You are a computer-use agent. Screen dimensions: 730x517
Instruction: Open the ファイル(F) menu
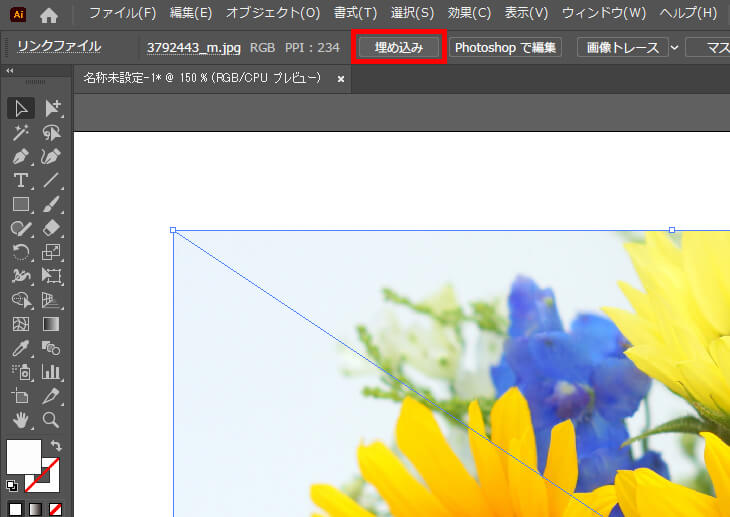coord(122,13)
